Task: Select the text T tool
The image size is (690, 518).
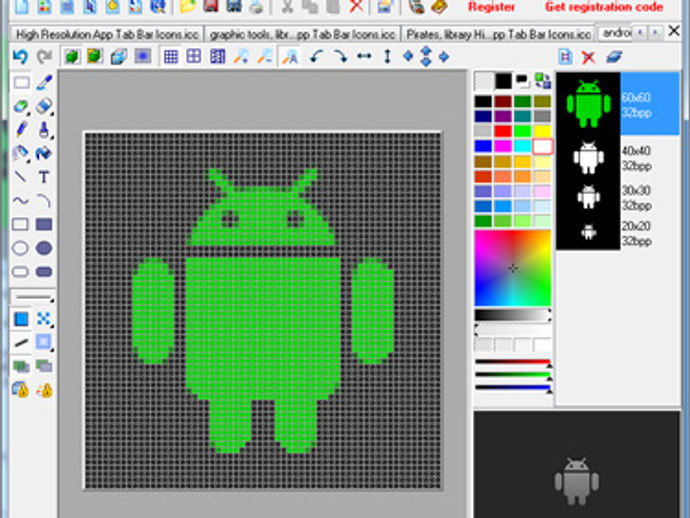Action: [44, 177]
